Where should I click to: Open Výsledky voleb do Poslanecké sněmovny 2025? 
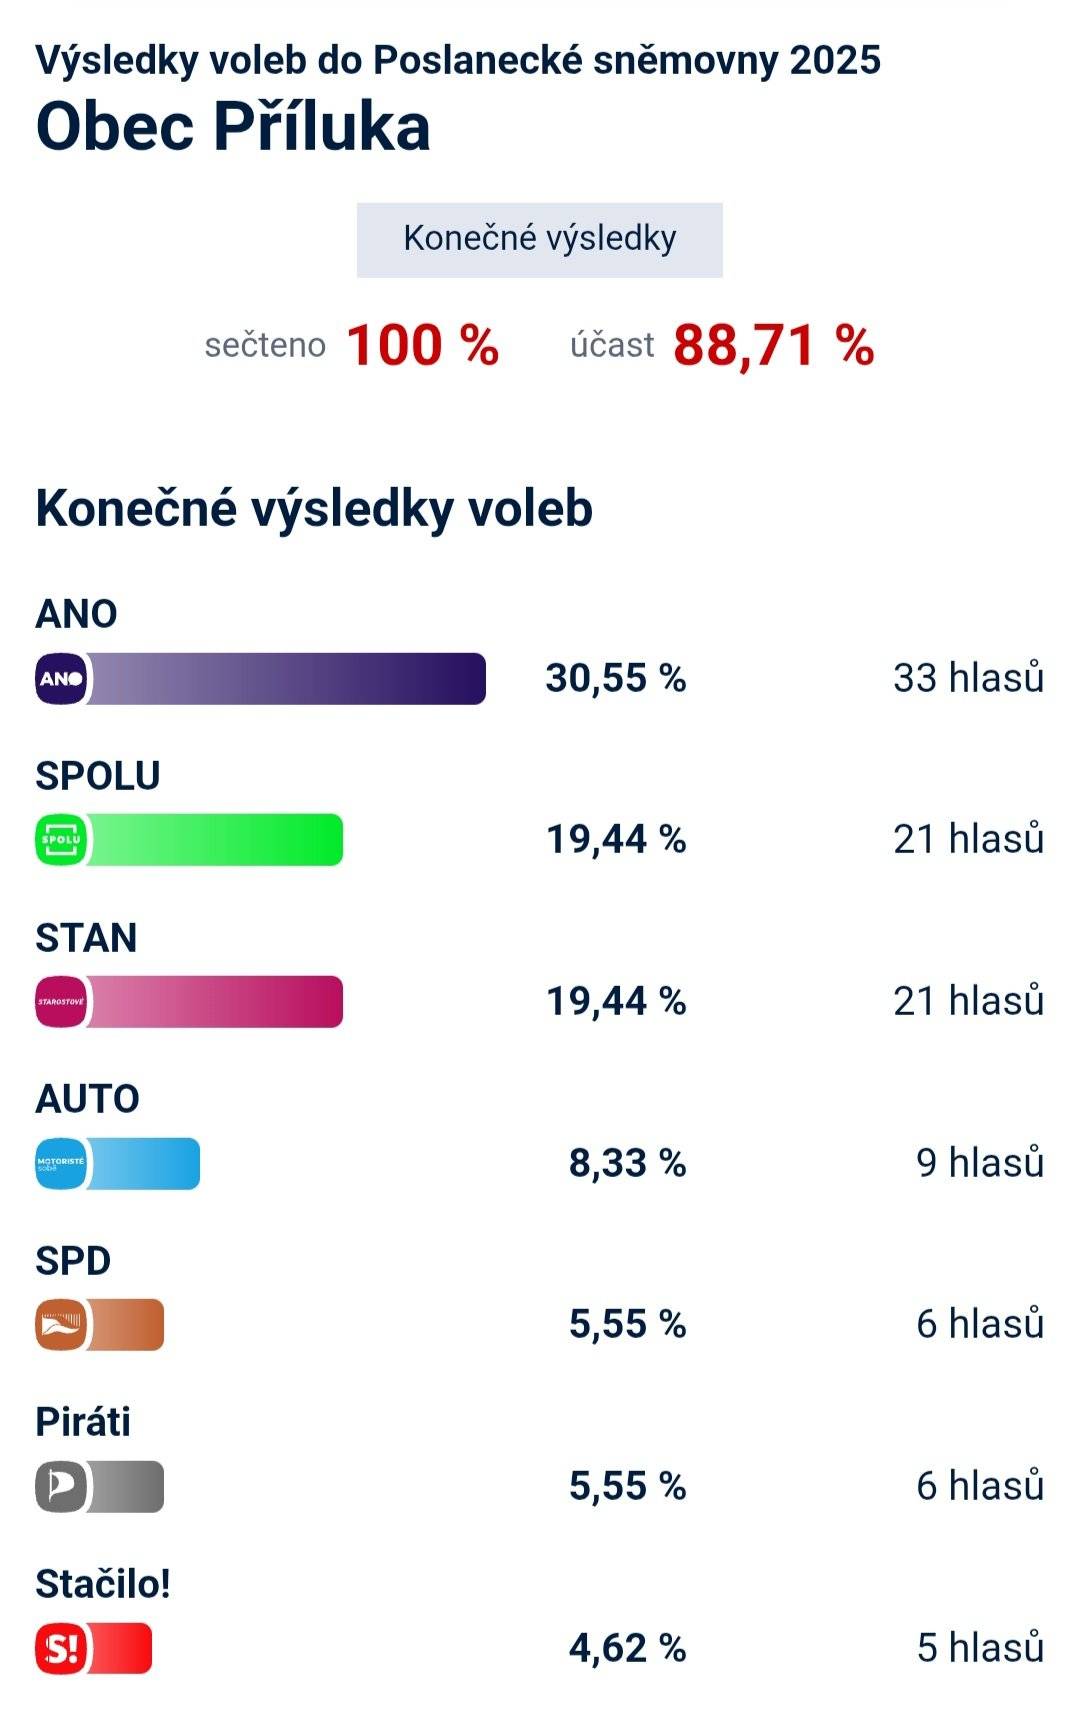[x=459, y=62]
